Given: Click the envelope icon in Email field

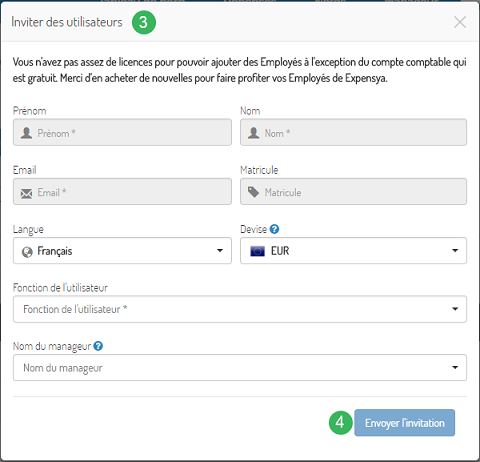Looking at the screenshot, I should 26,193.
